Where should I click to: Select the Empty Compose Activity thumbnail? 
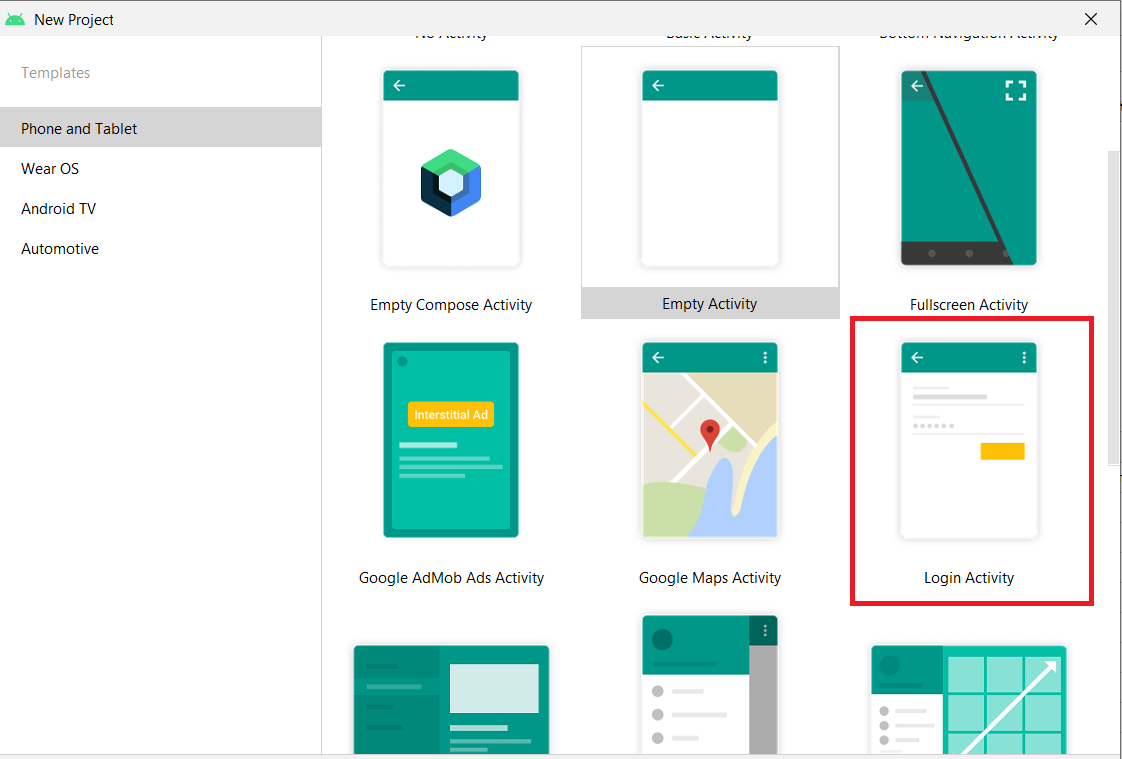(451, 168)
